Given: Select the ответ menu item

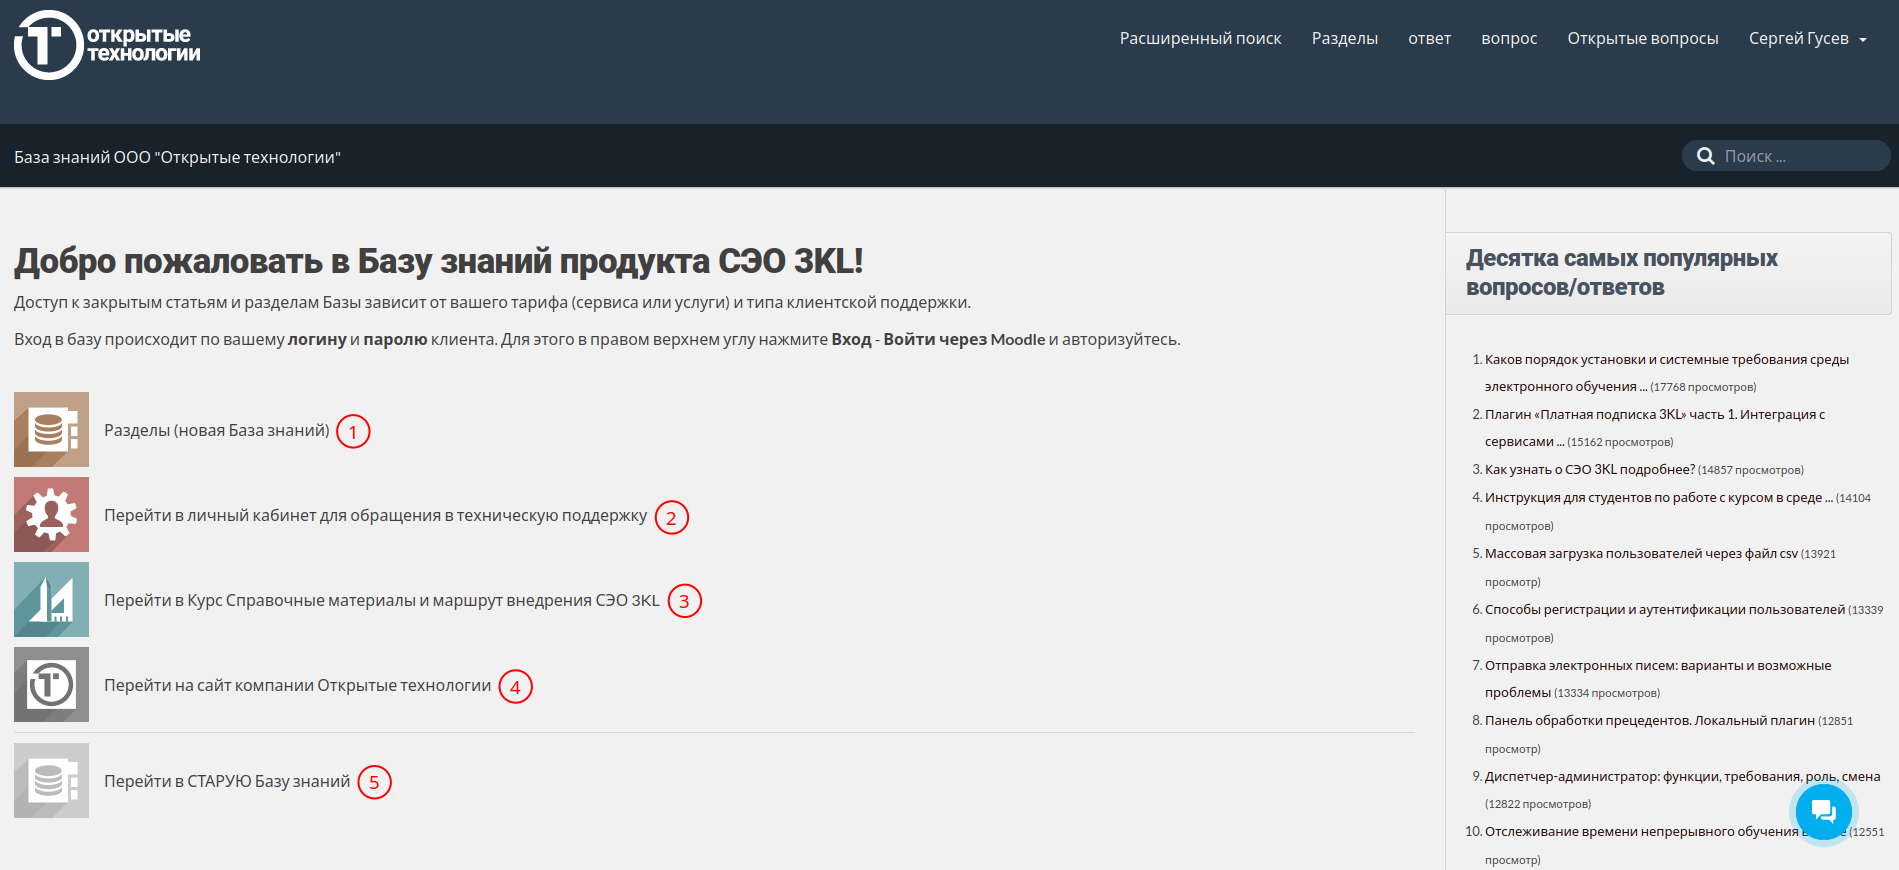Looking at the screenshot, I should pos(1429,39).
